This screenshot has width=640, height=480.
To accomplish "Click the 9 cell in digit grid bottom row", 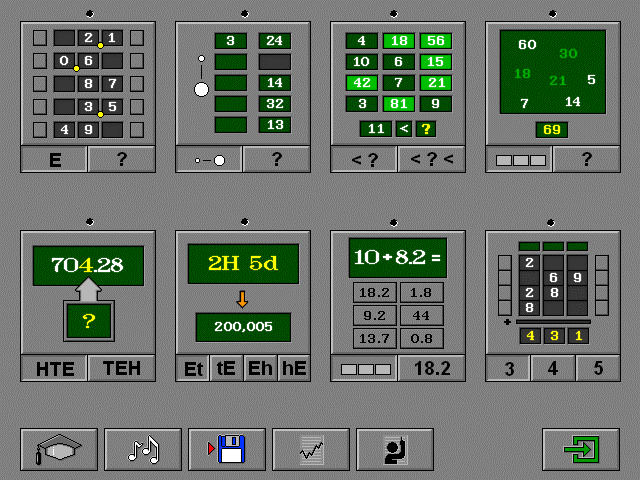I will tap(88, 130).
